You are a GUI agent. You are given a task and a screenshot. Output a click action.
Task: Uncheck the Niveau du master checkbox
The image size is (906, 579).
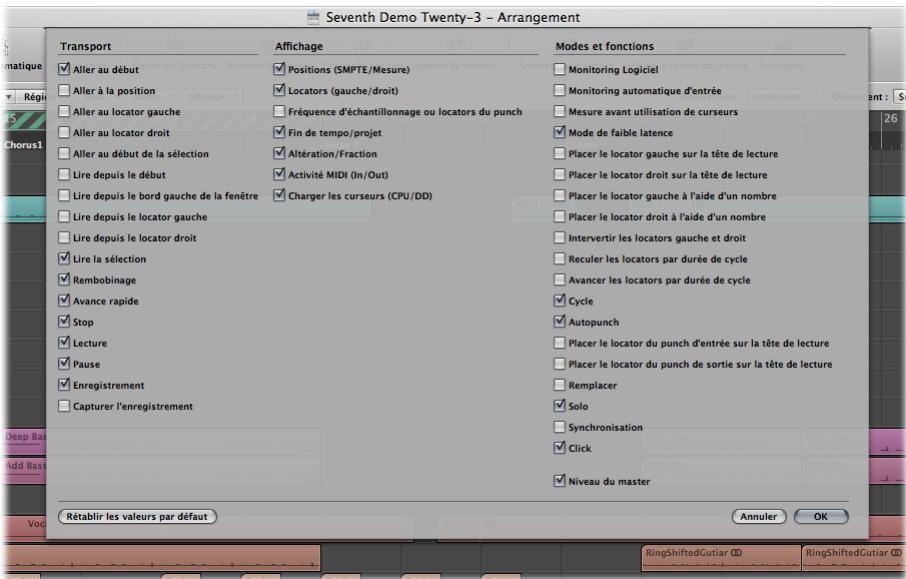[559, 481]
